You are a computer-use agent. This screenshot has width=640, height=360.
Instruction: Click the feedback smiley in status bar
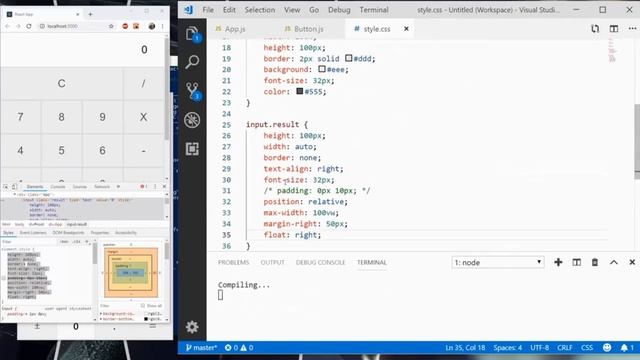pos(607,347)
